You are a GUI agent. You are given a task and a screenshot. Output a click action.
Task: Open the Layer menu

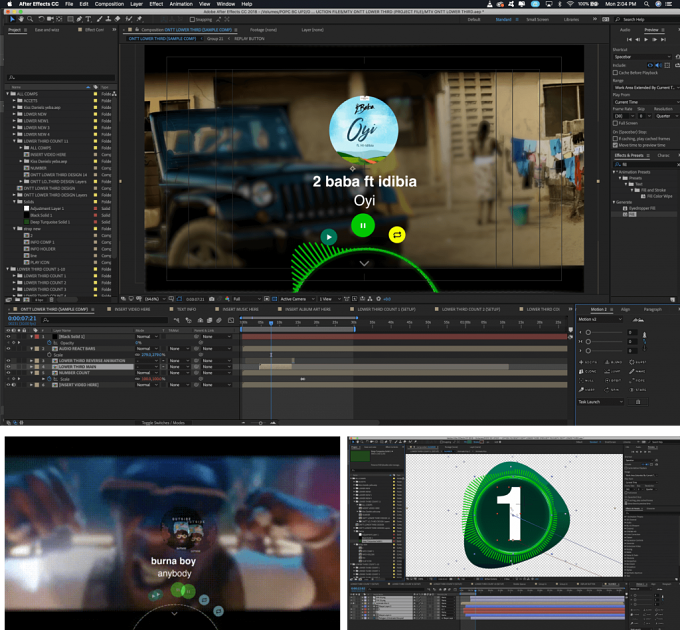pyautogui.click(x=137, y=4)
